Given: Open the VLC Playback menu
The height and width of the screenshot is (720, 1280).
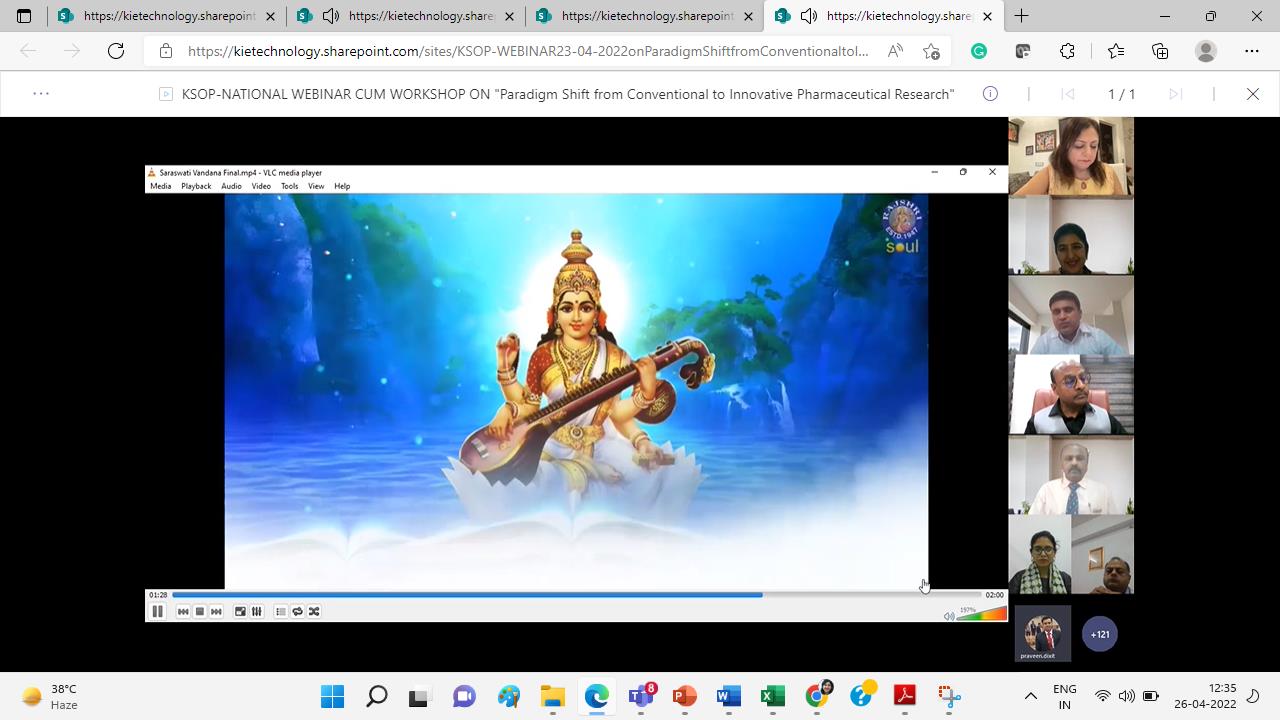Looking at the screenshot, I should (x=196, y=186).
